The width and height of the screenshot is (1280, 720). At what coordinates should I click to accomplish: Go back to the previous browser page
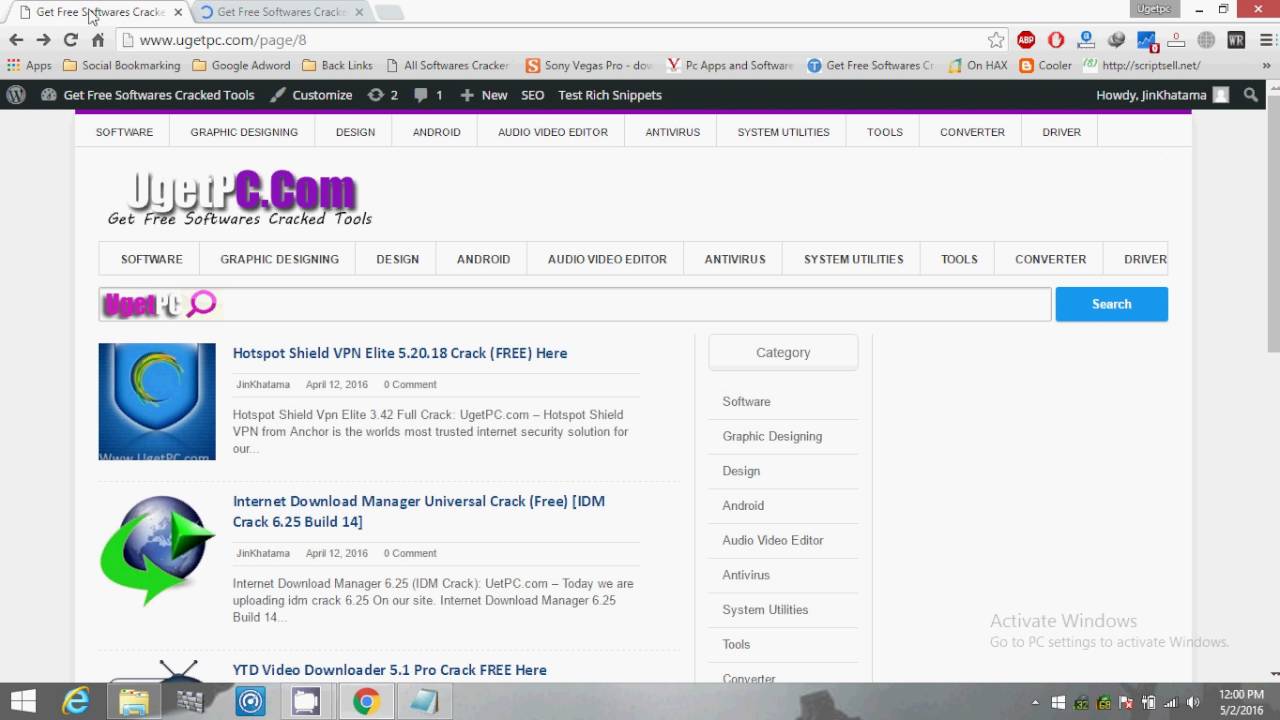(x=16, y=40)
